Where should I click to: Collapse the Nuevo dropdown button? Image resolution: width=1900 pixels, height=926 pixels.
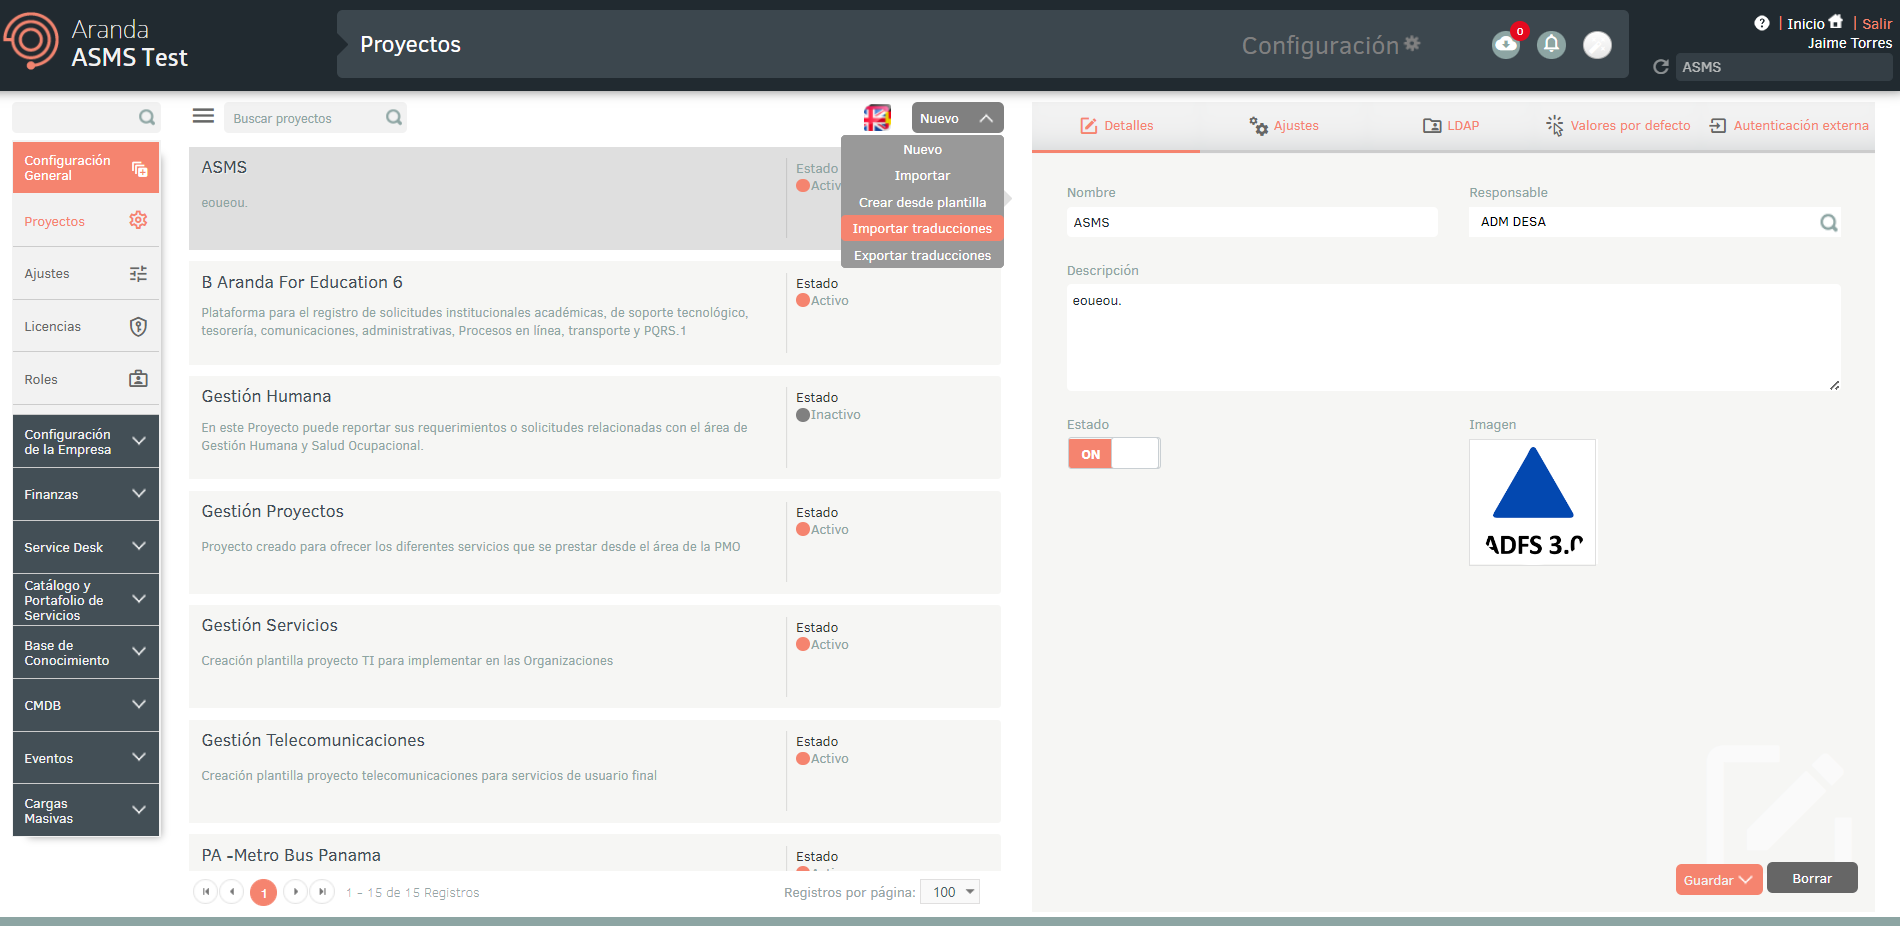point(957,118)
